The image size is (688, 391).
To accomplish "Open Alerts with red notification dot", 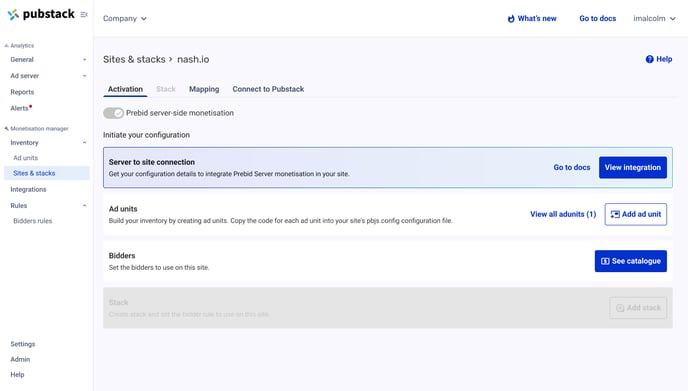I will (21, 108).
